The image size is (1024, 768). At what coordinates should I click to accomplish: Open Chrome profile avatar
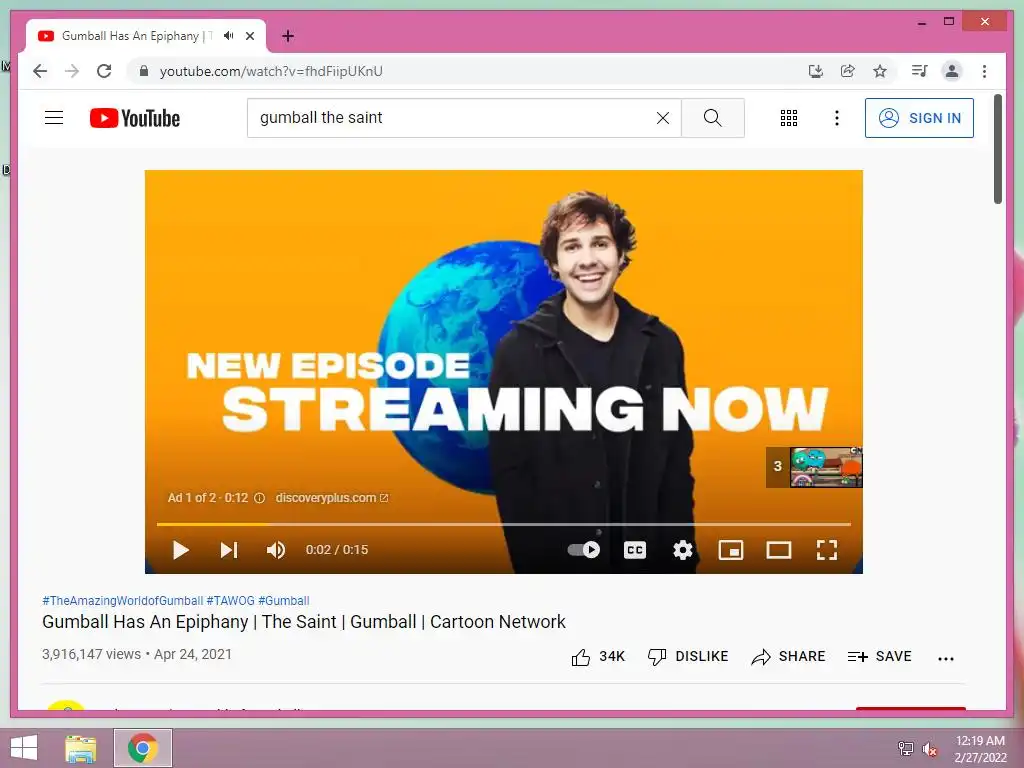(x=952, y=71)
